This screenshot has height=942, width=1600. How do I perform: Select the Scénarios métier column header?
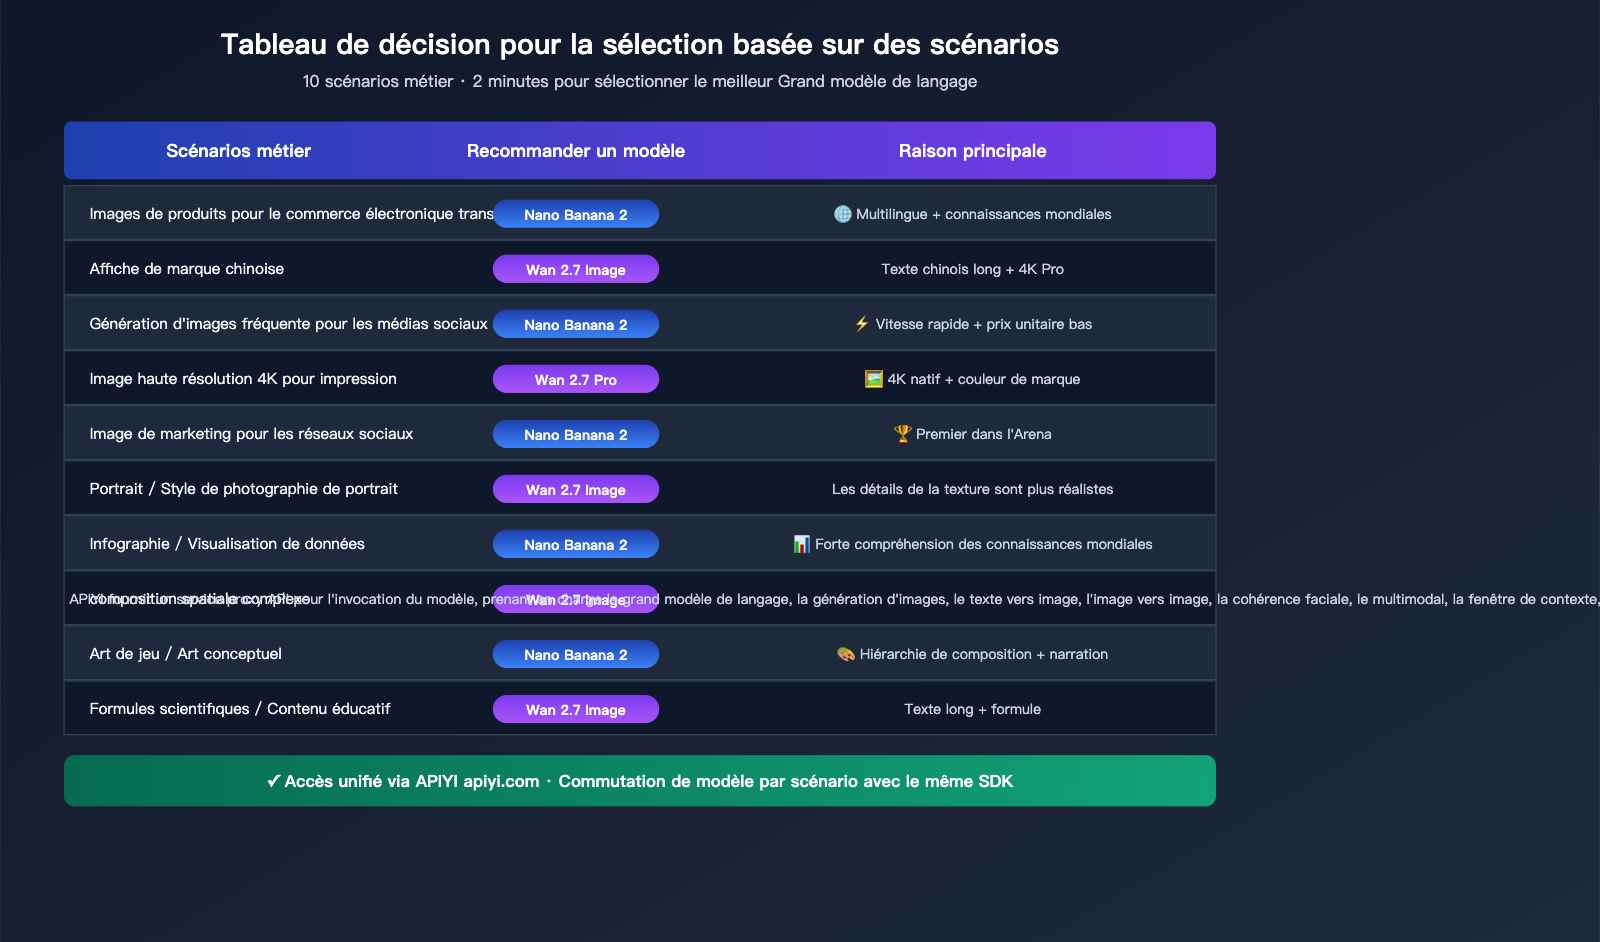(x=238, y=151)
